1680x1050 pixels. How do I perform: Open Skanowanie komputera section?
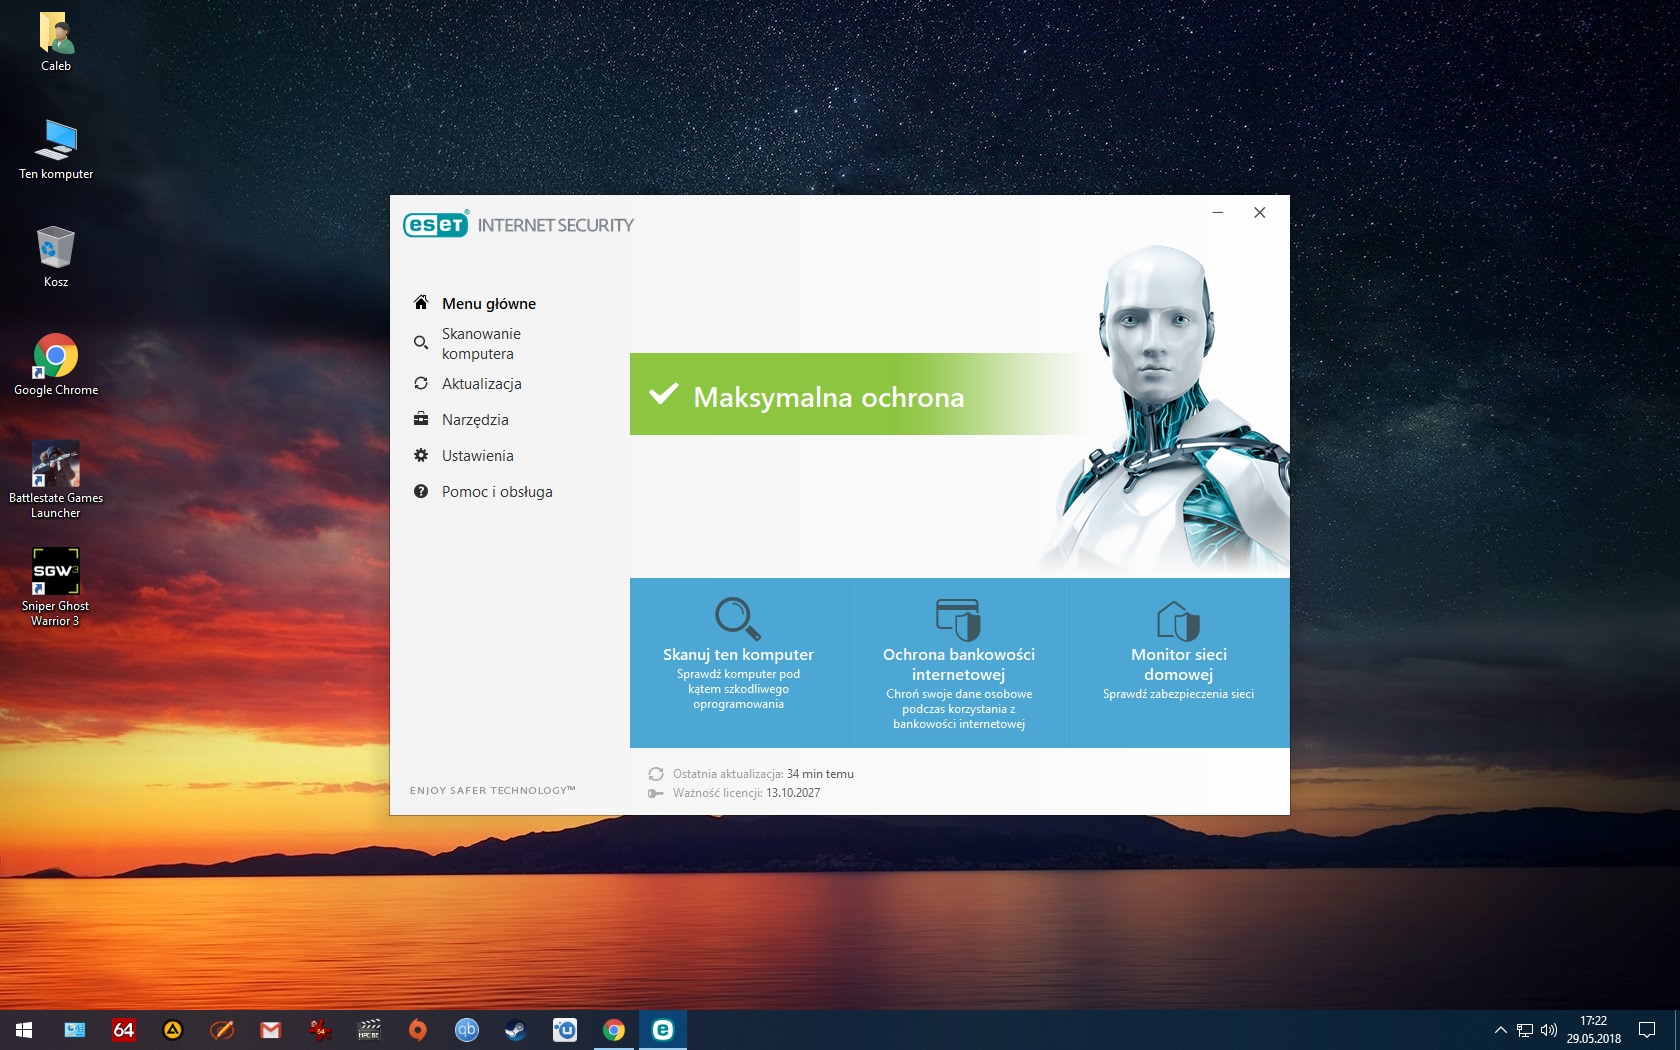point(481,343)
